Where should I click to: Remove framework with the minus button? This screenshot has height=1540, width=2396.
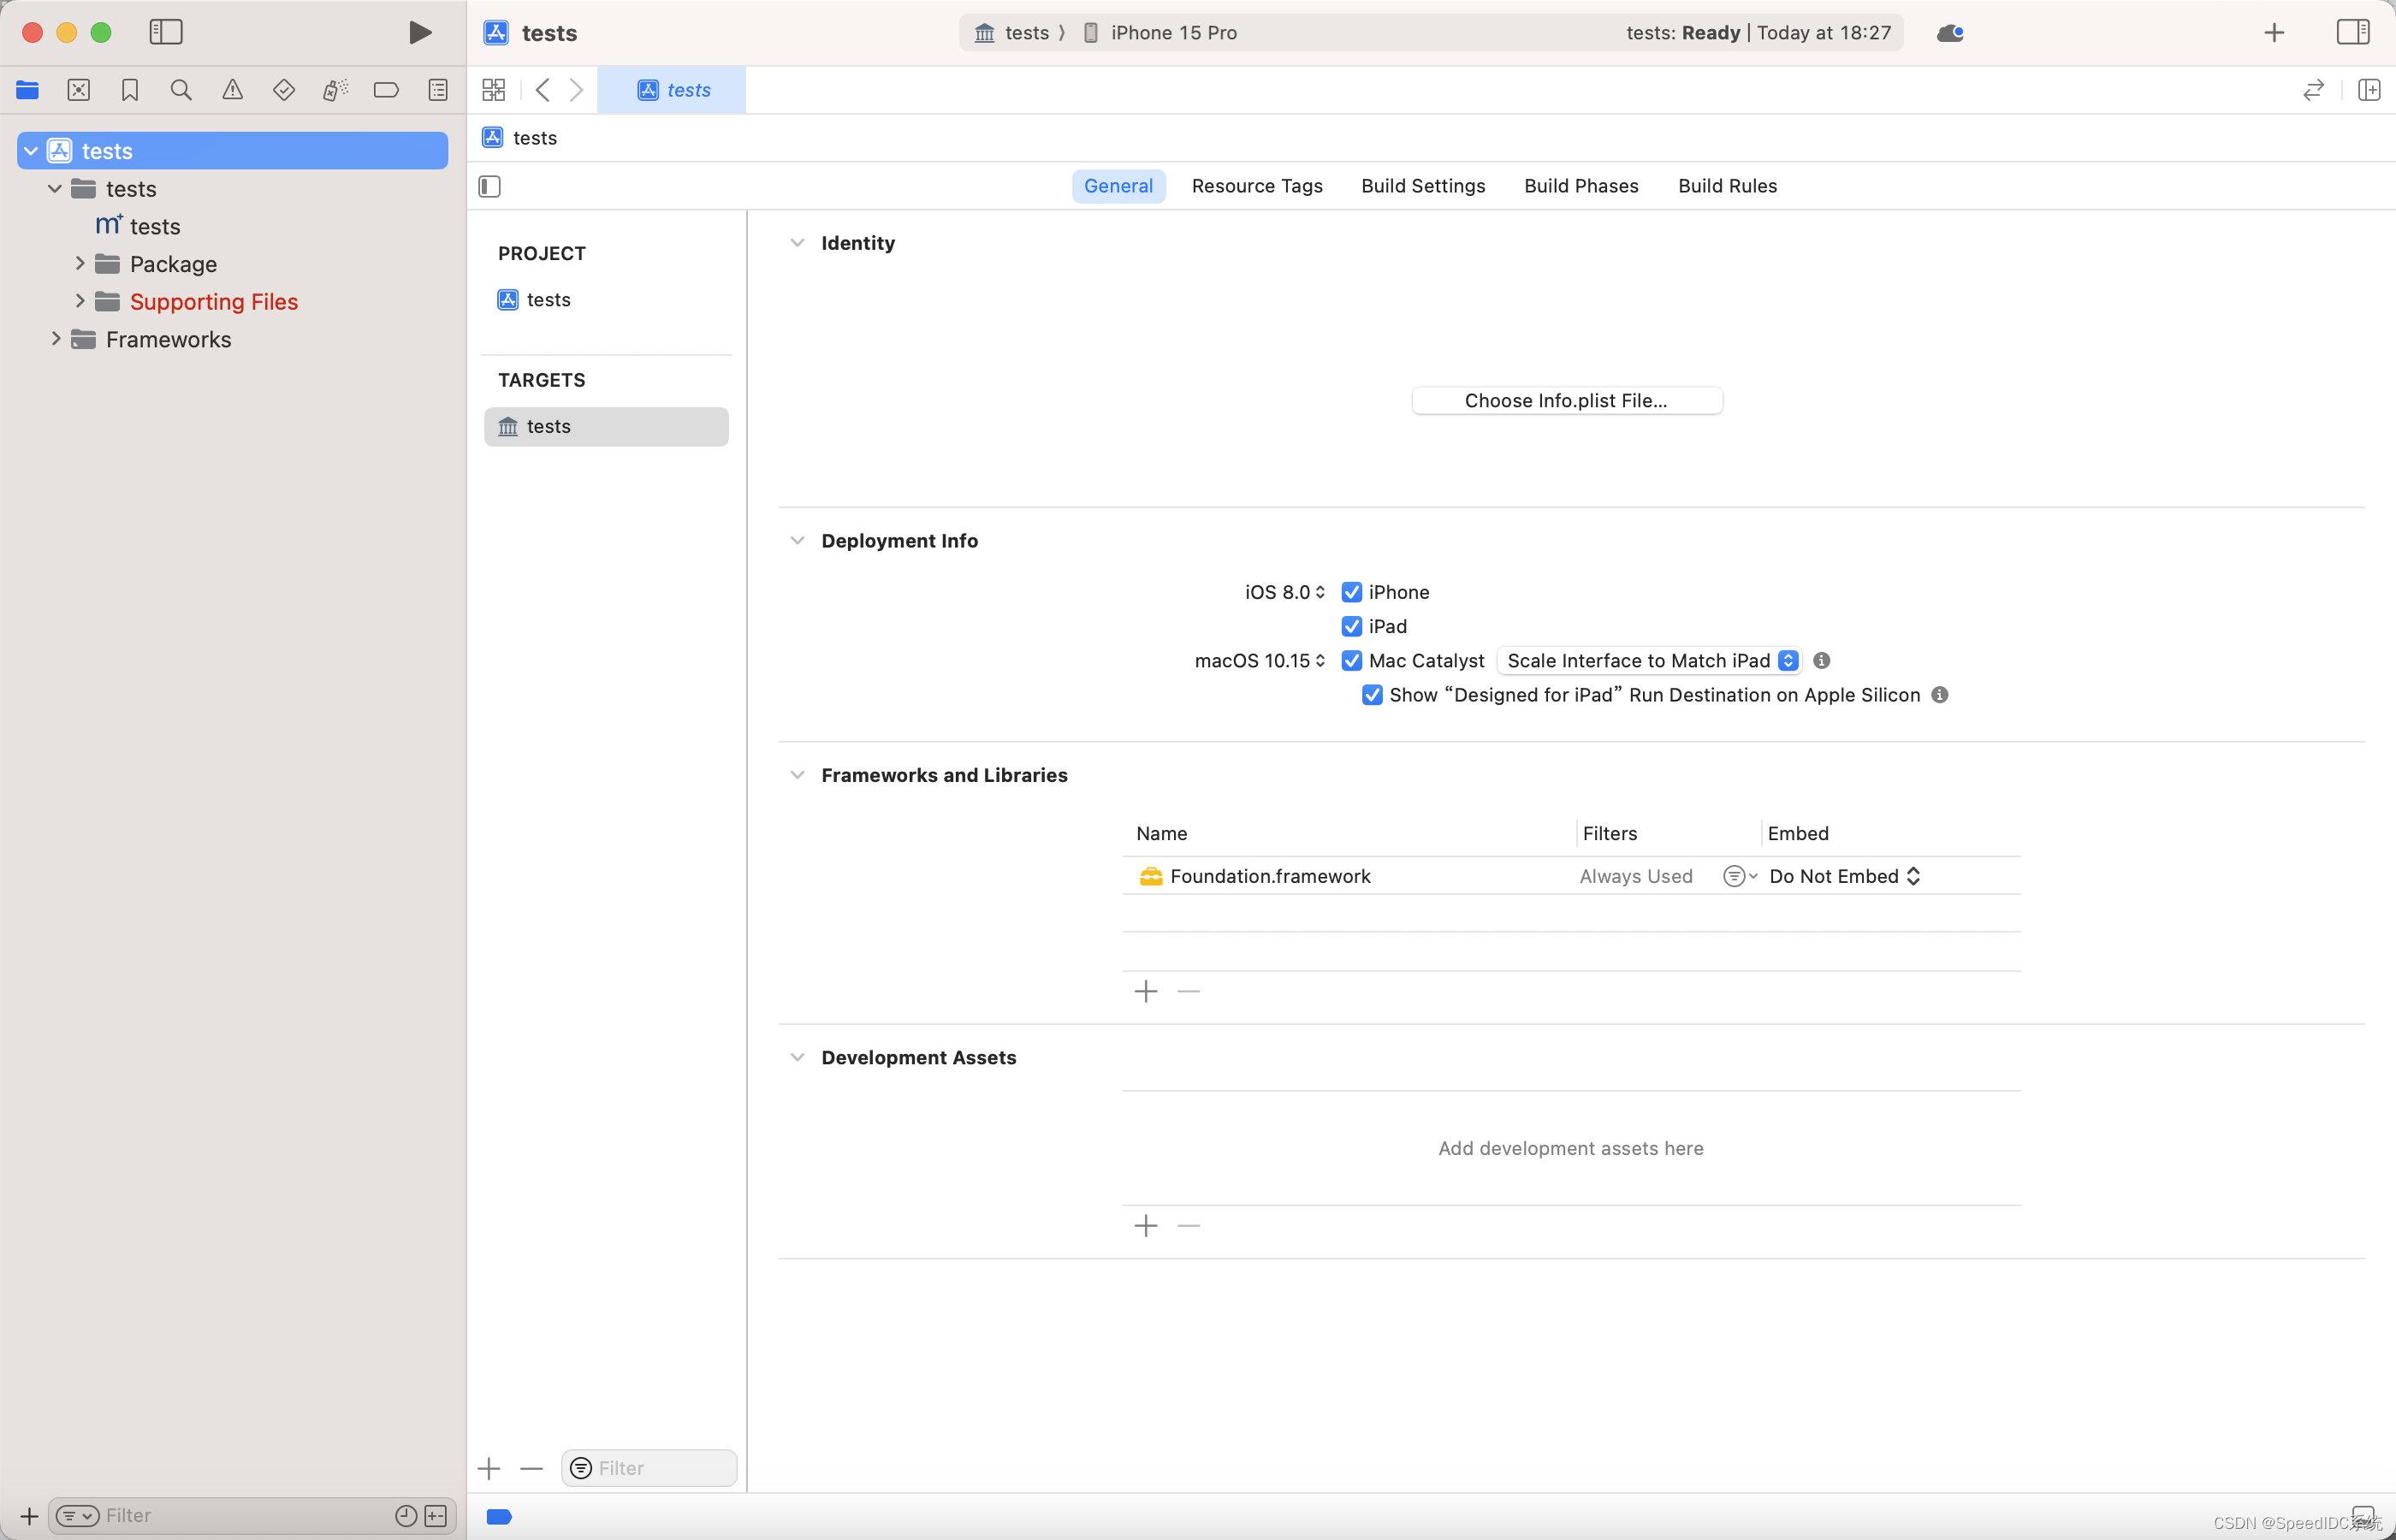coord(1188,991)
